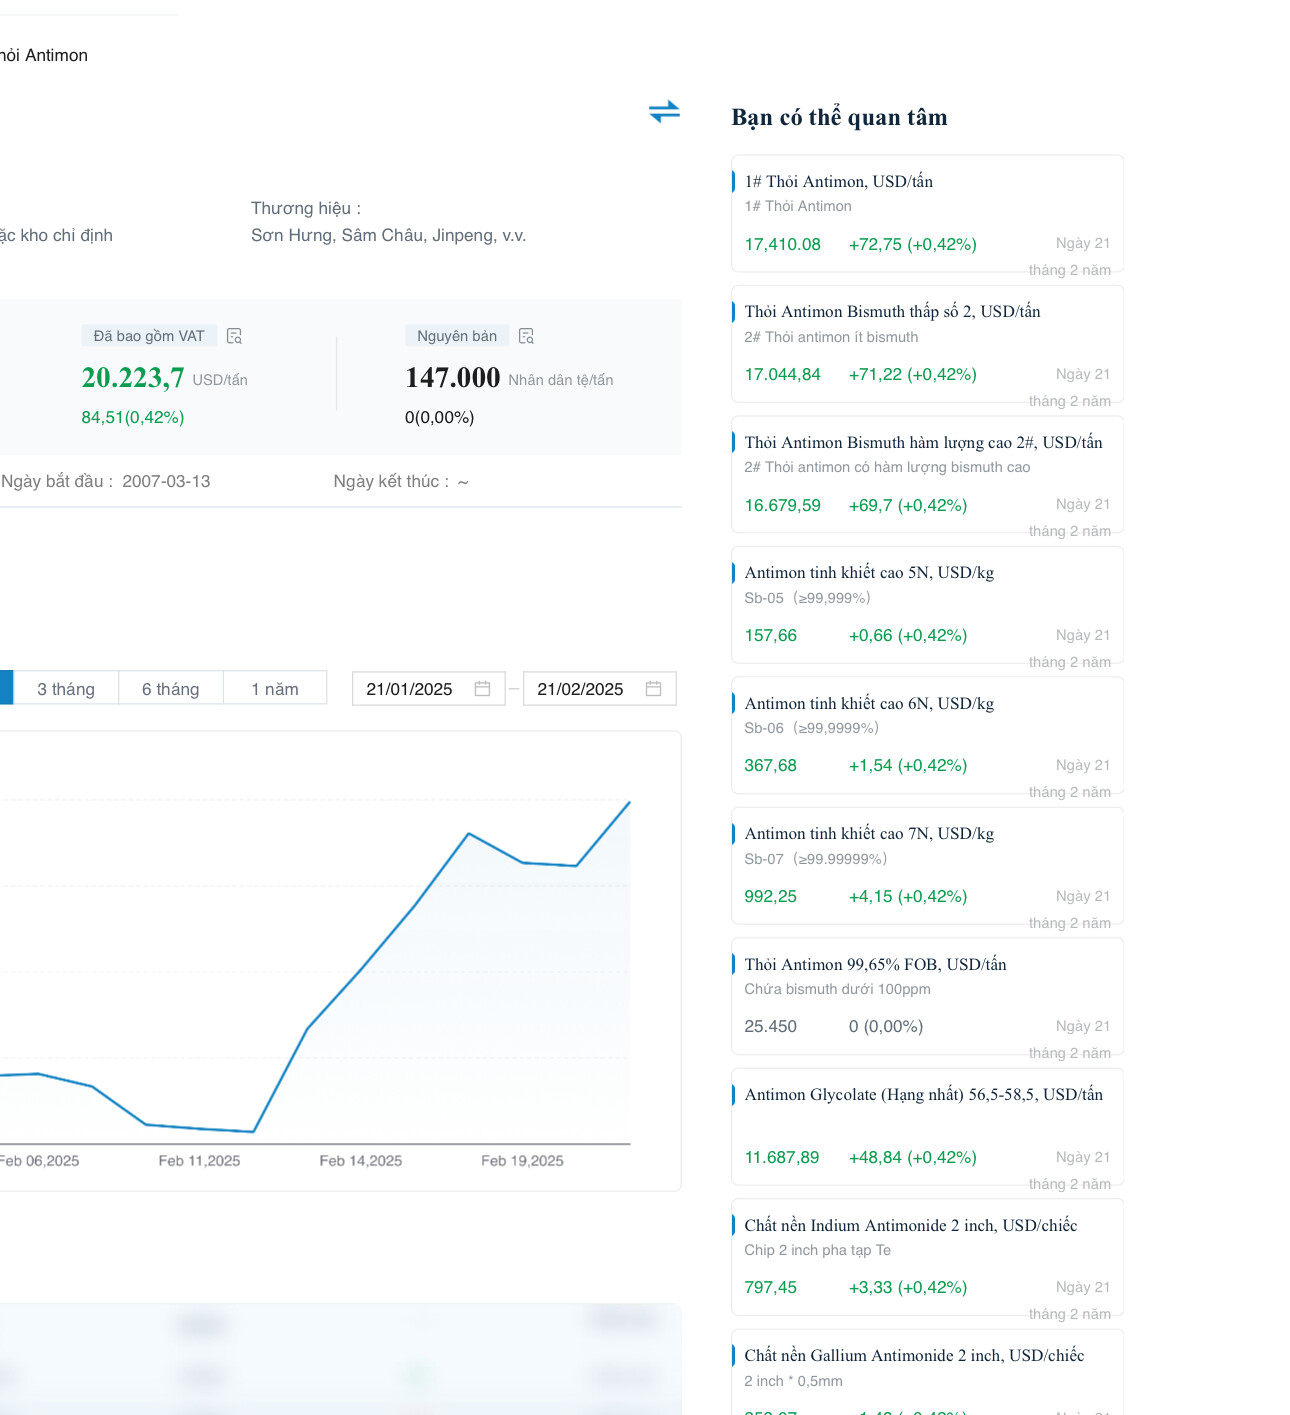Click the blue swap arrows icon

pyautogui.click(x=664, y=111)
